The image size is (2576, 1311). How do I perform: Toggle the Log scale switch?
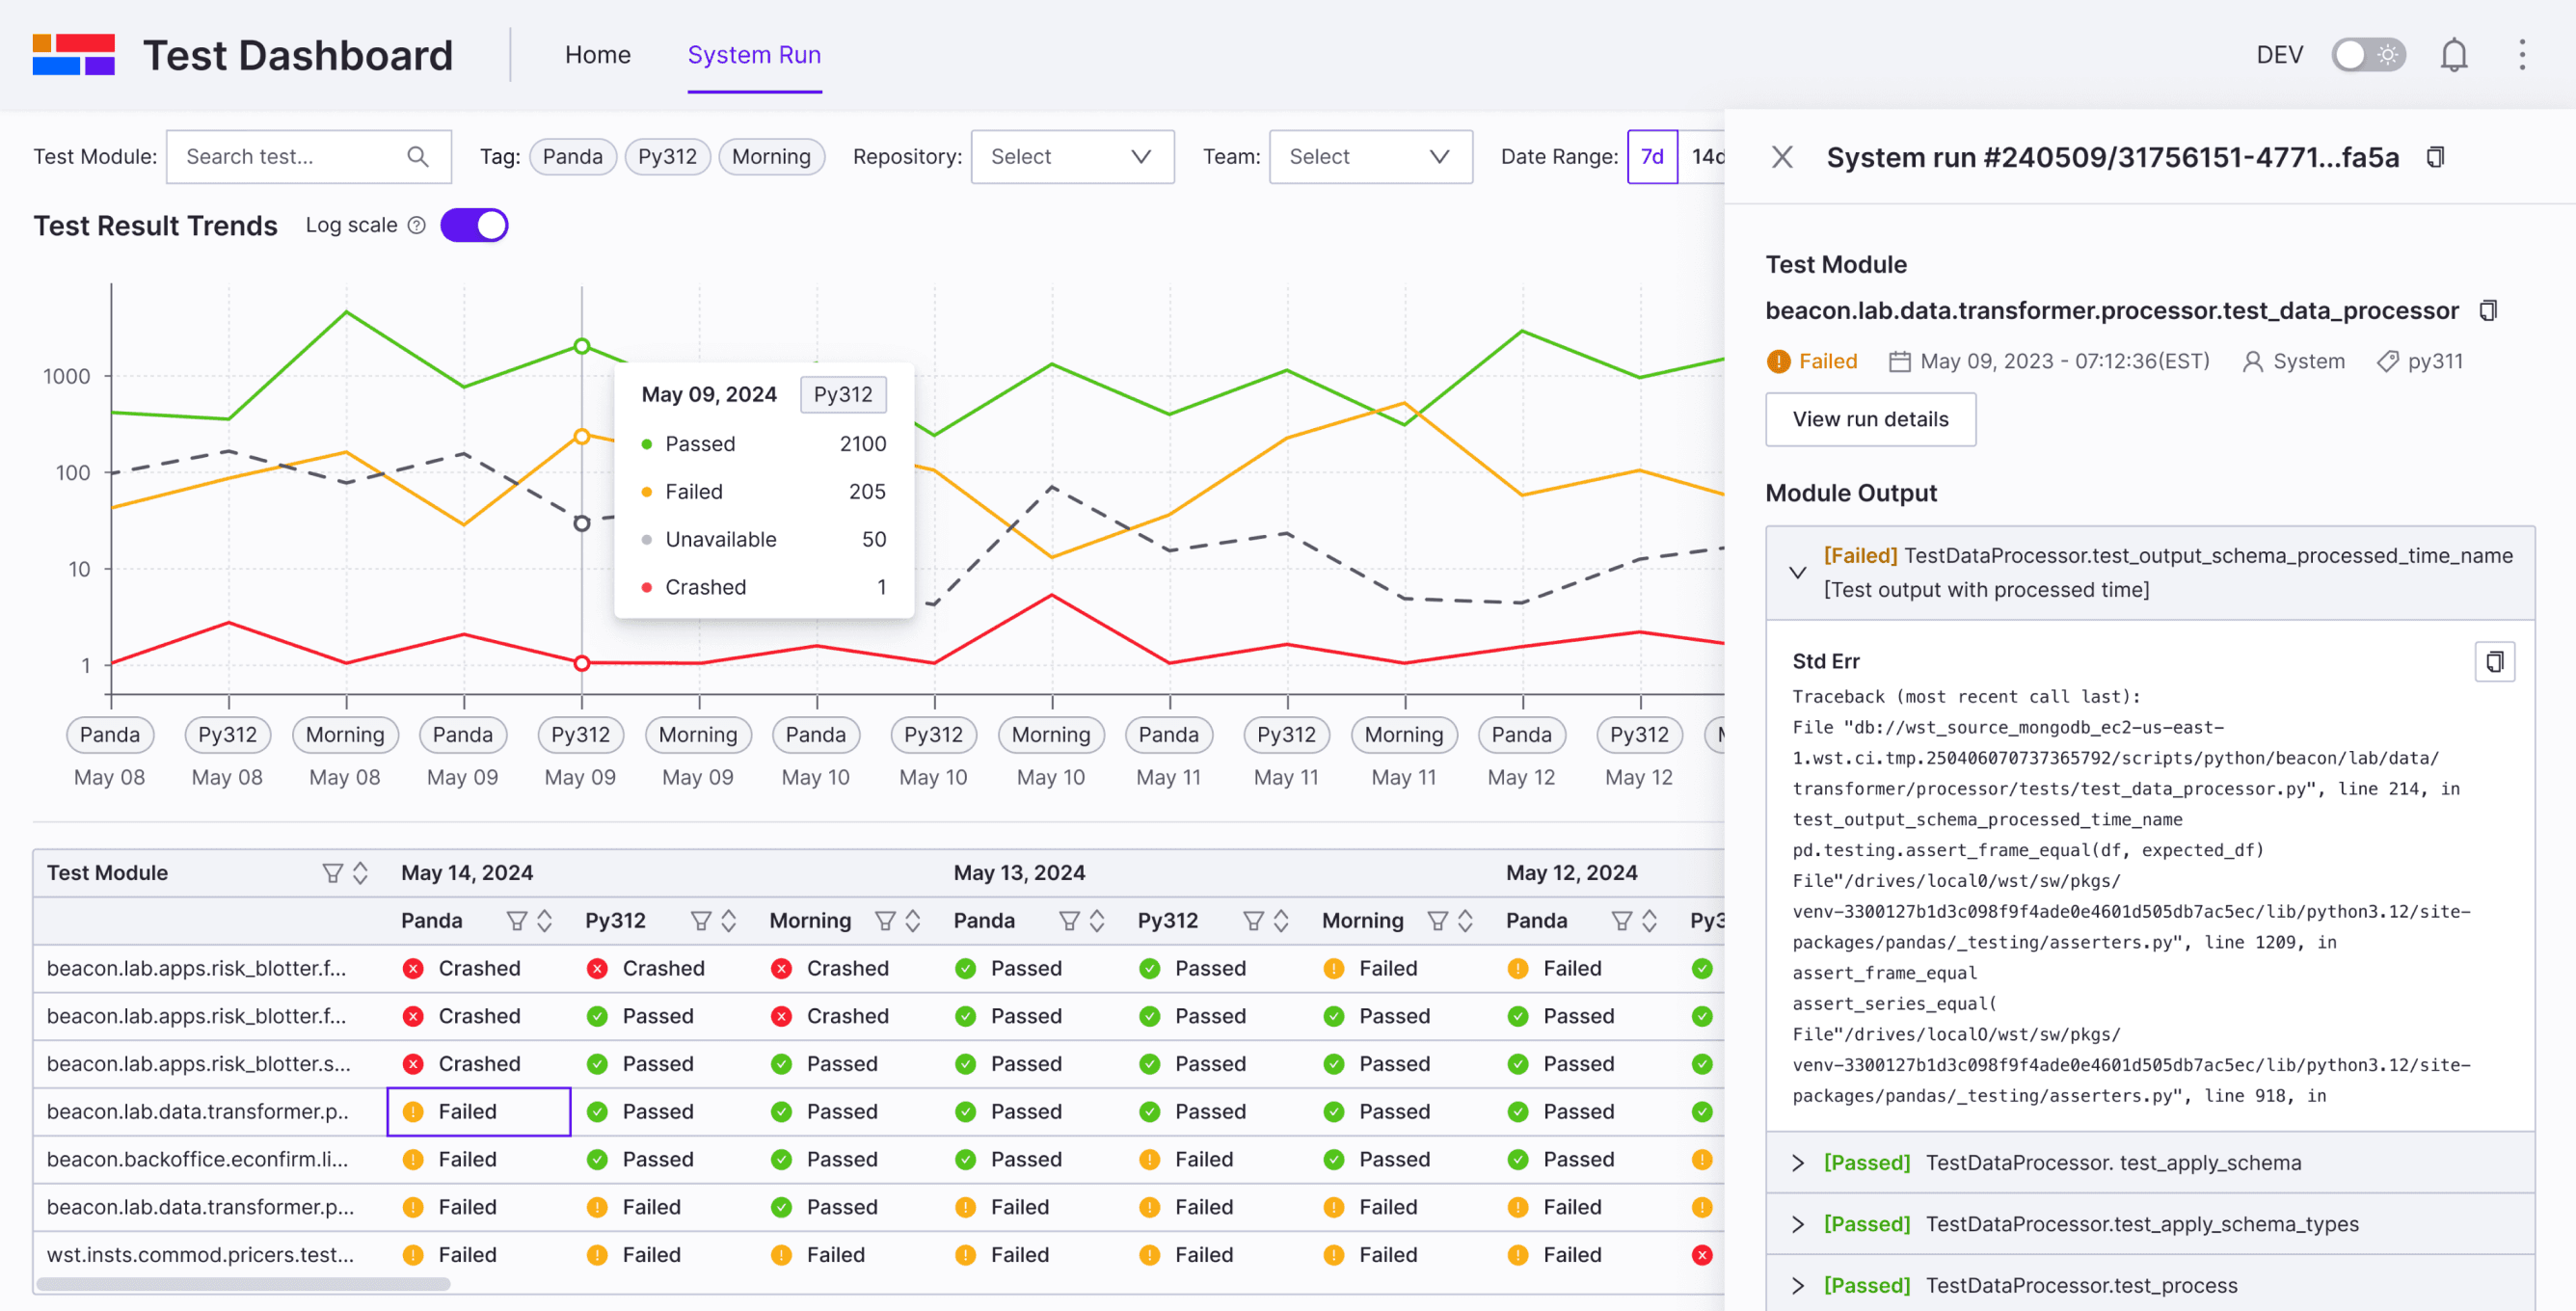click(x=474, y=225)
